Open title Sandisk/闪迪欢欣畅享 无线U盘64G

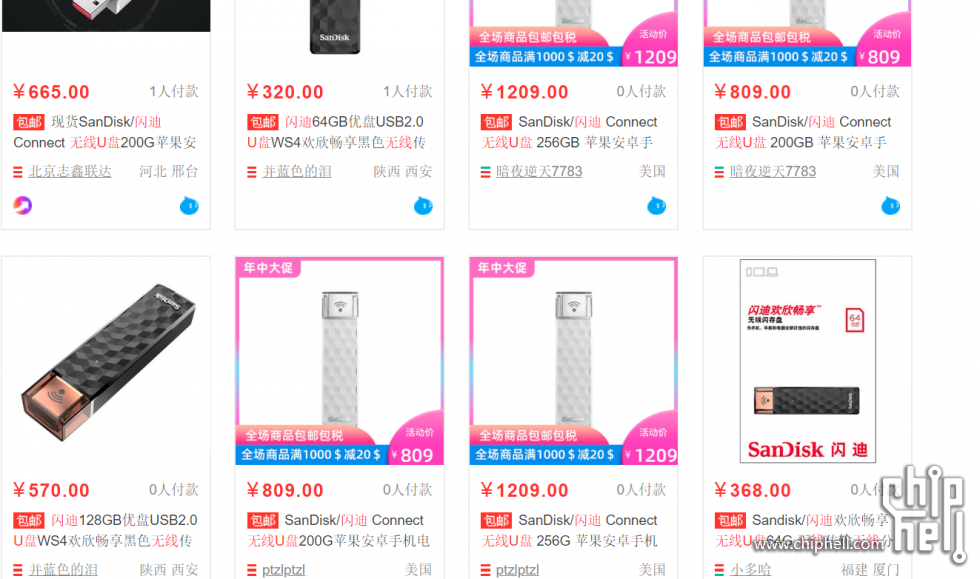[804, 530]
